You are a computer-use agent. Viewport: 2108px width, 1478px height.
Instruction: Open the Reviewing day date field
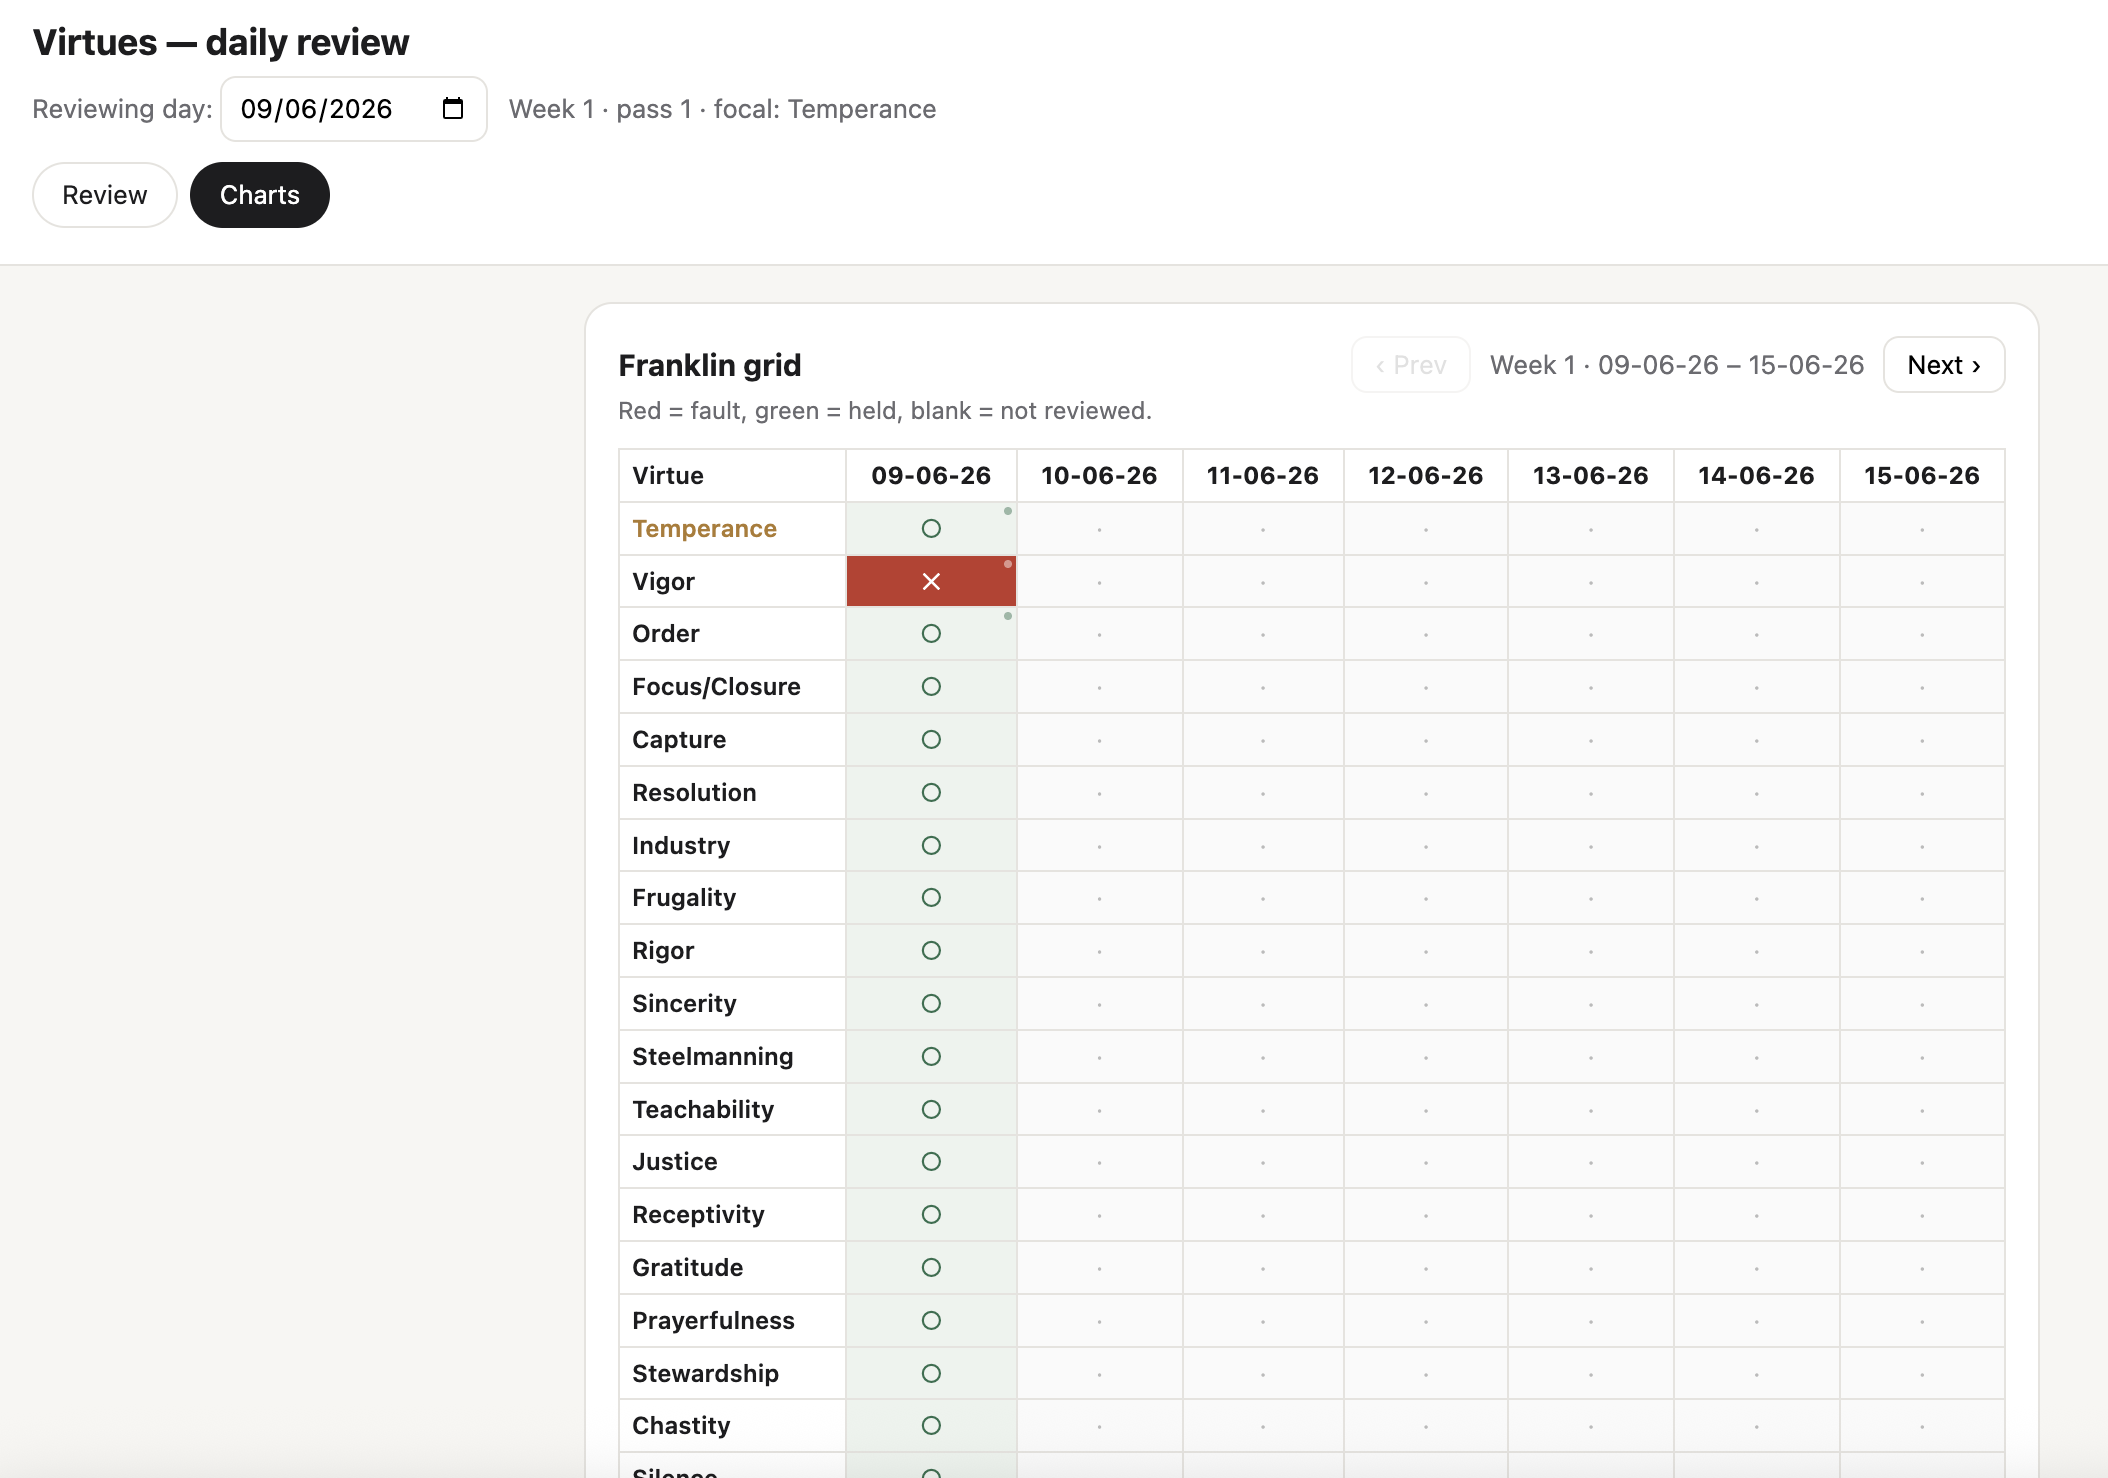click(354, 109)
